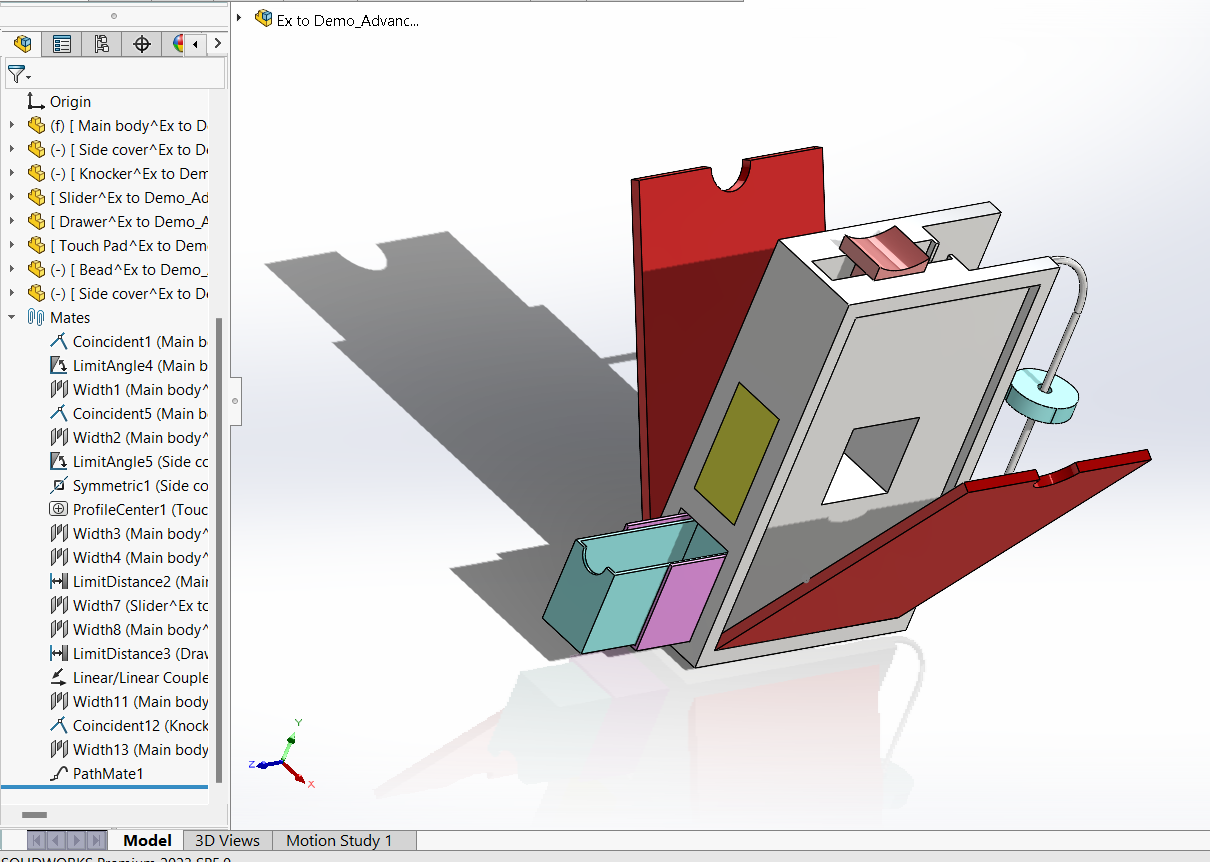Select the Width13 mate
This screenshot has height=862, width=1210.
pyautogui.click(x=128, y=749)
